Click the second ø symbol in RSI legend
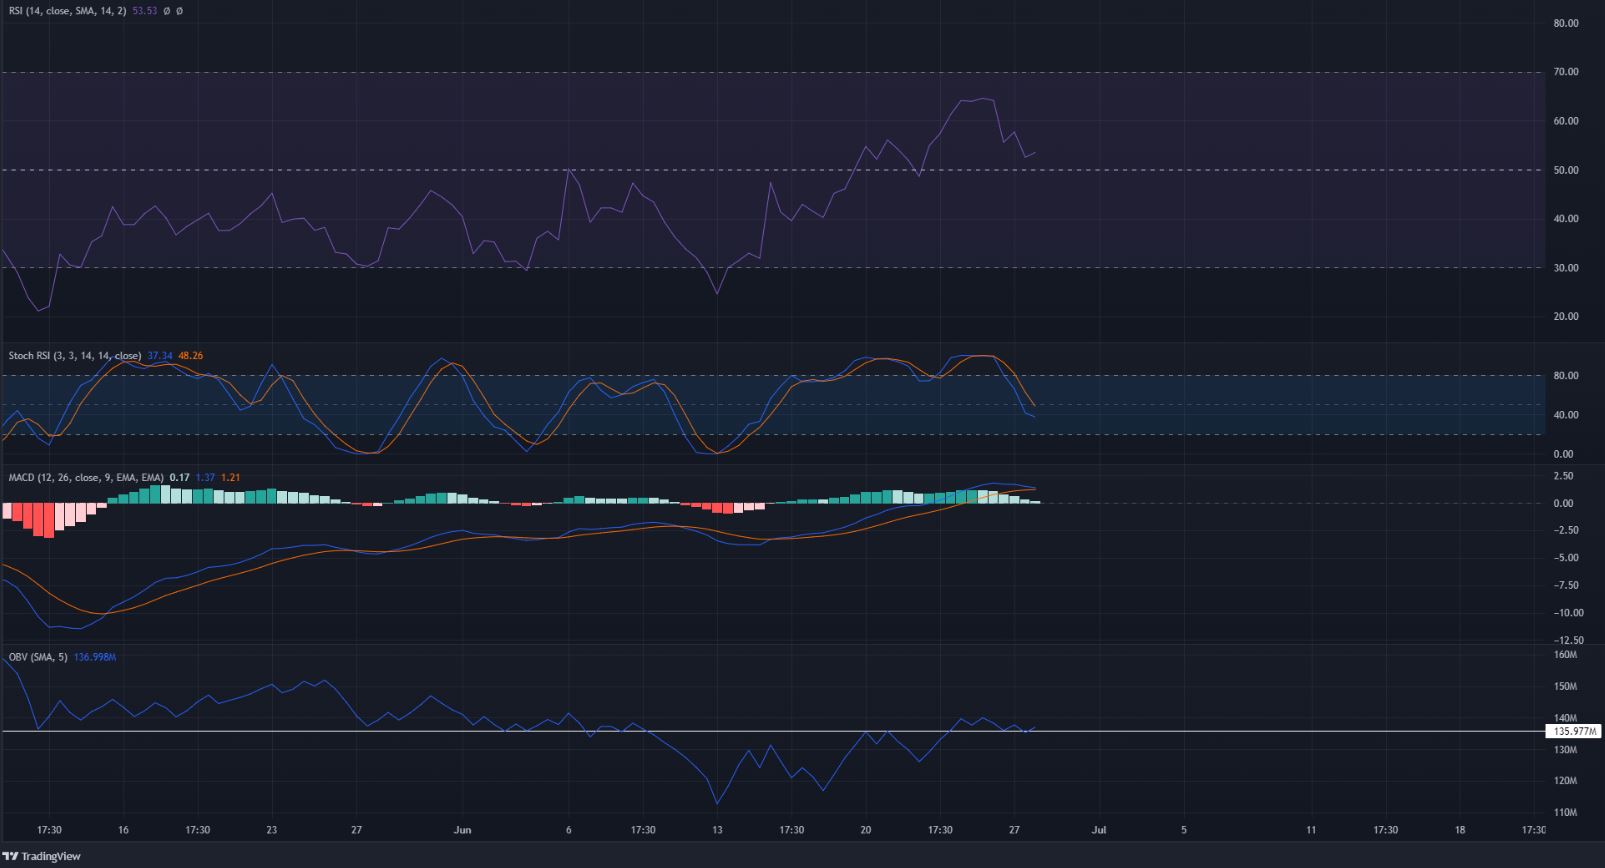Screen dimensions: 1605x868 tap(178, 11)
